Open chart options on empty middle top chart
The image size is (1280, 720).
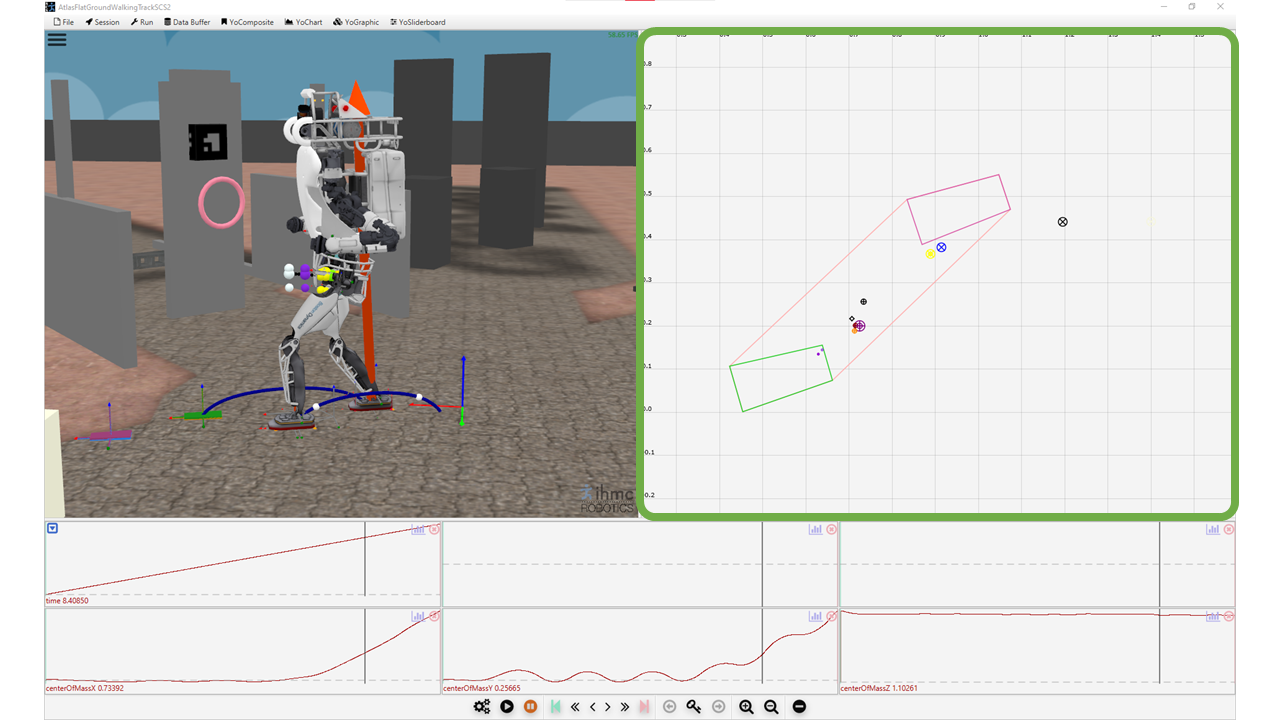point(816,529)
